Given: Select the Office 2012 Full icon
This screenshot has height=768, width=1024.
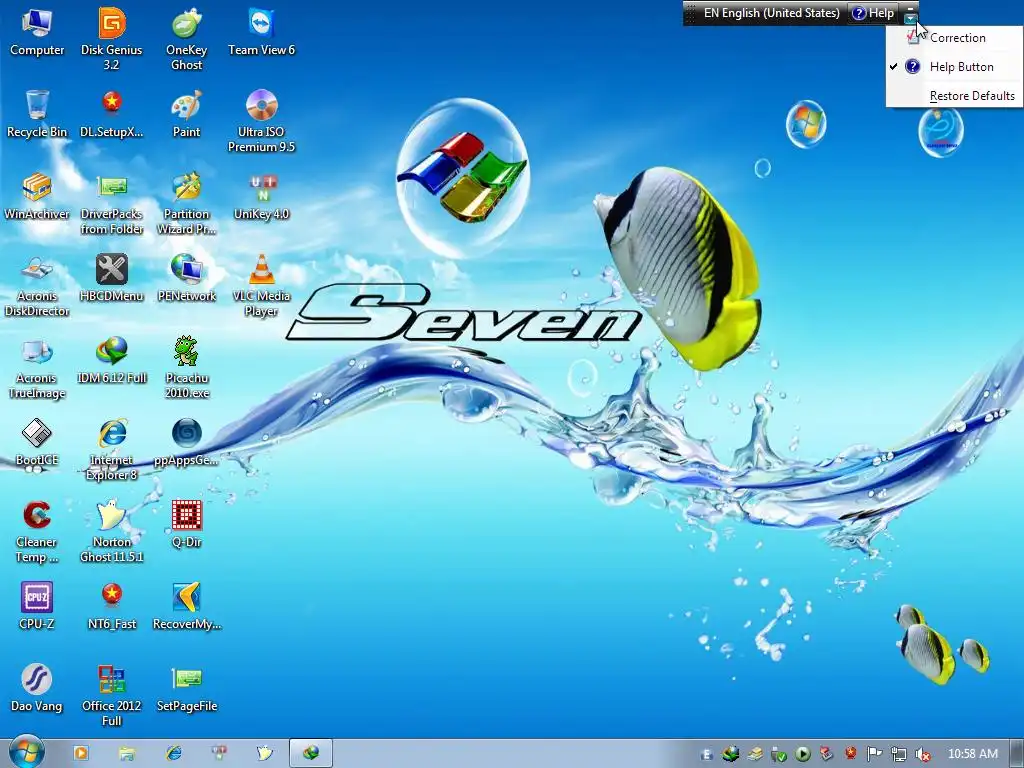Looking at the screenshot, I should [x=112, y=697].
